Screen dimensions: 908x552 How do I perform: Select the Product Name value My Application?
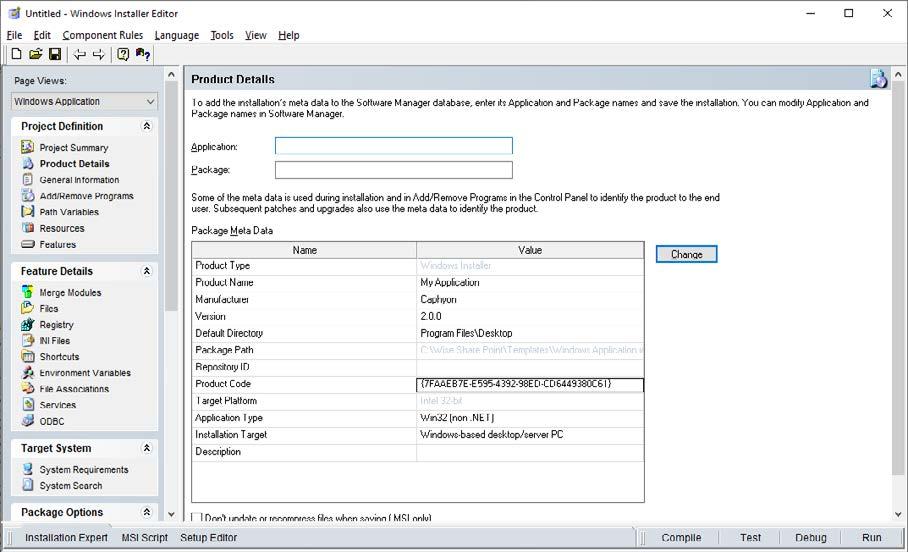[530, 282]
